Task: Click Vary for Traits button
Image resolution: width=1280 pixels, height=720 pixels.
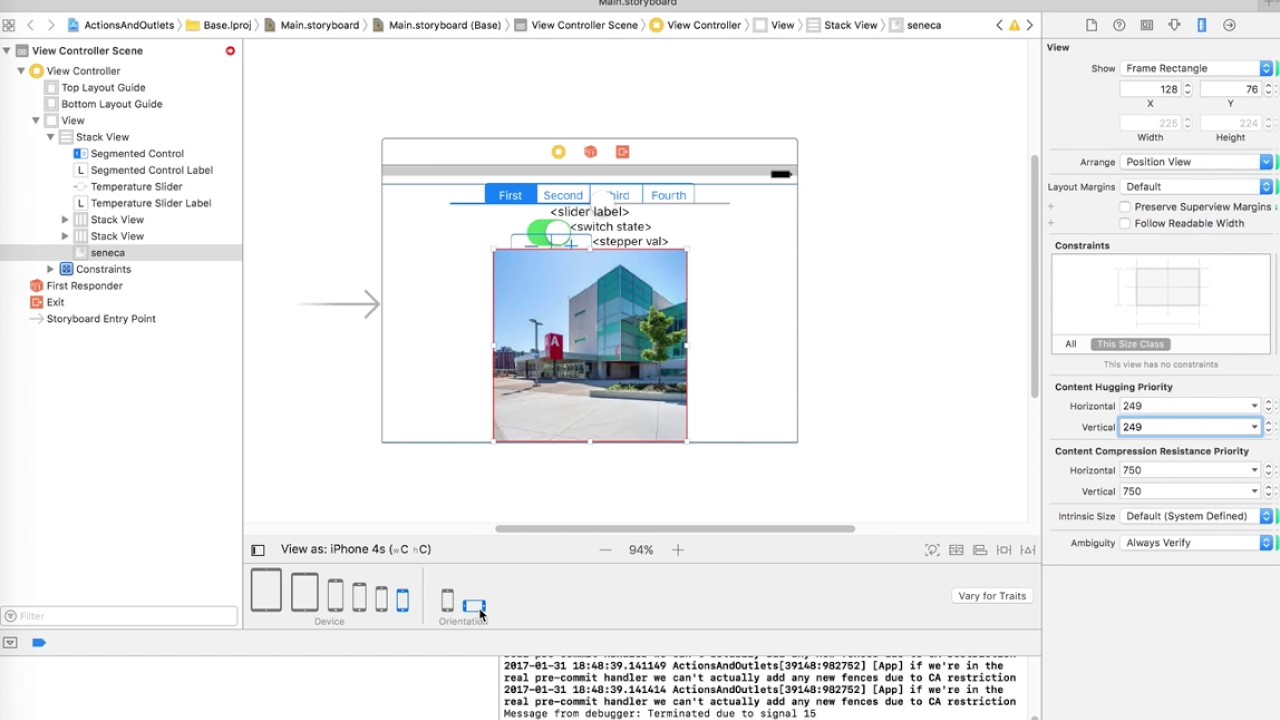Action: [x=992, y=596]
